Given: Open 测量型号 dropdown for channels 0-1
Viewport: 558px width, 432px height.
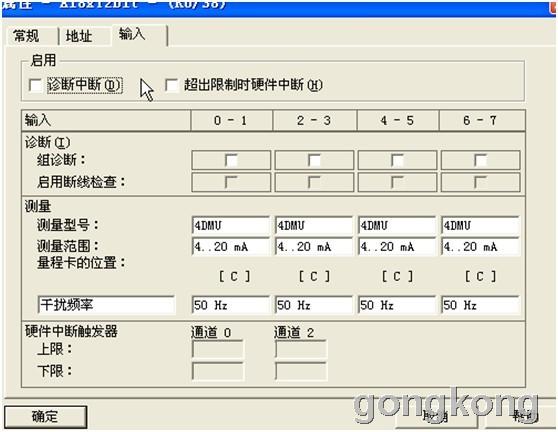Looking at the screenshot, I should tap(231, 225).
